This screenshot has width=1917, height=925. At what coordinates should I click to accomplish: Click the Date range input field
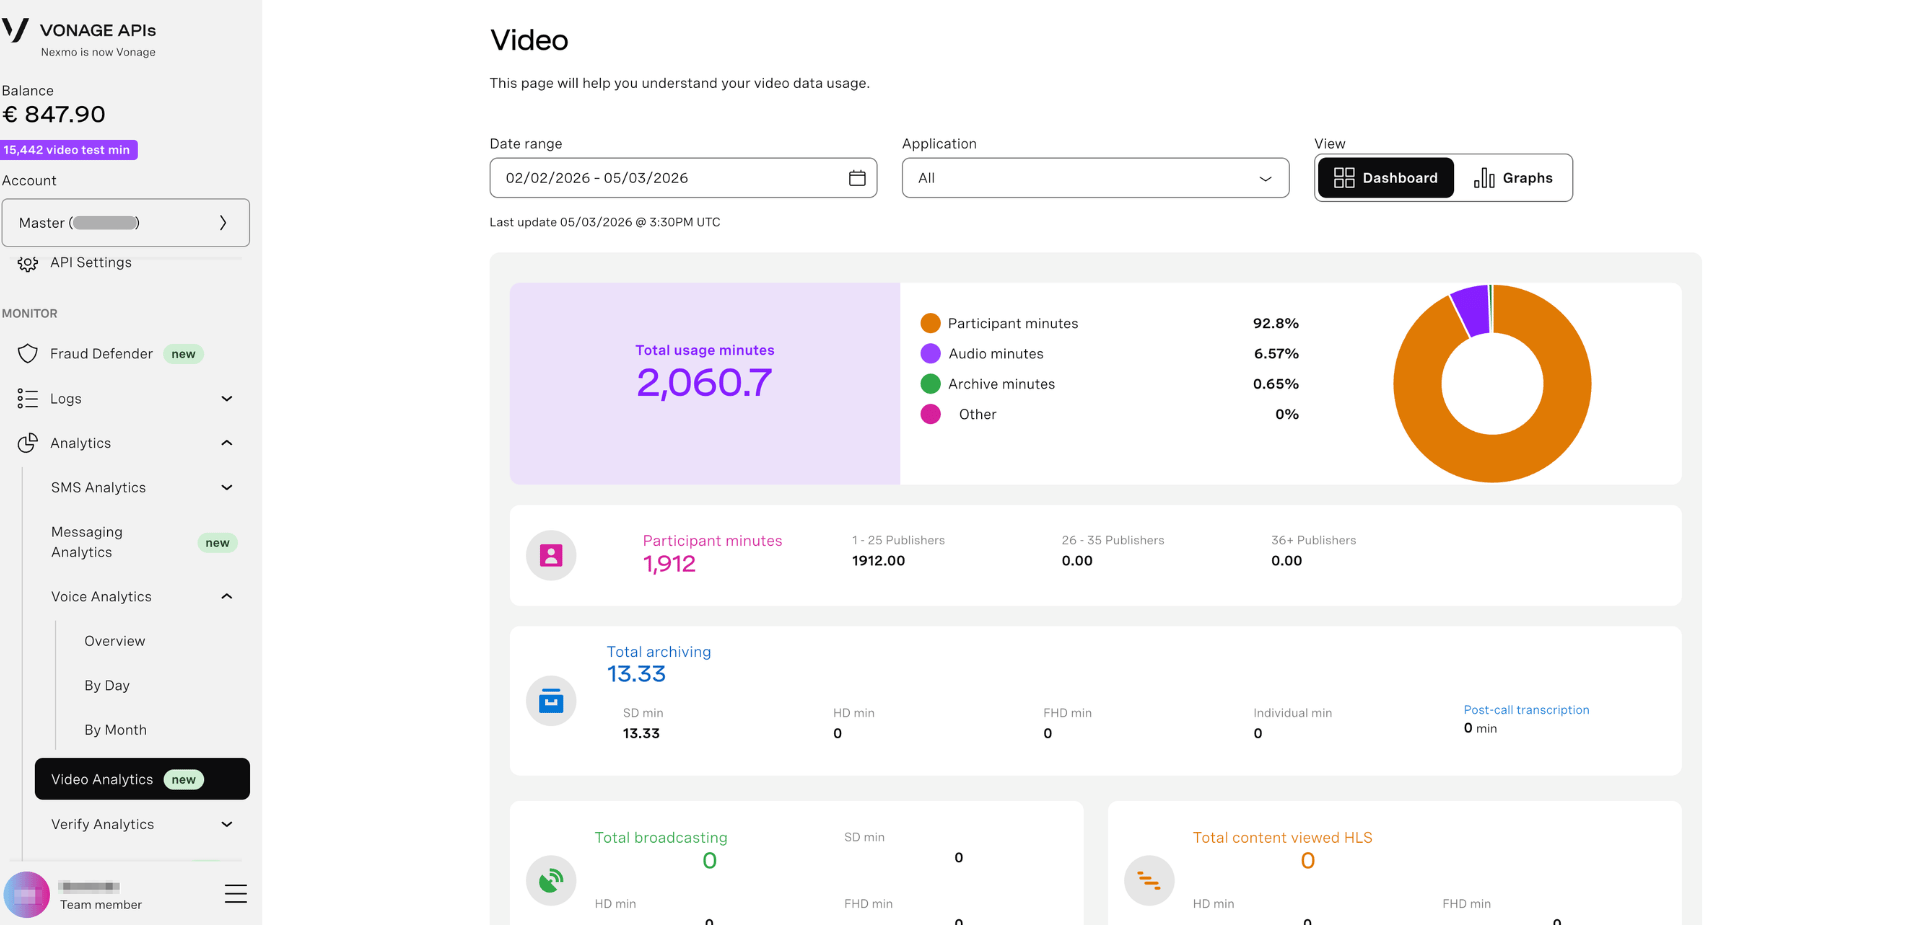tap(683, 178)
